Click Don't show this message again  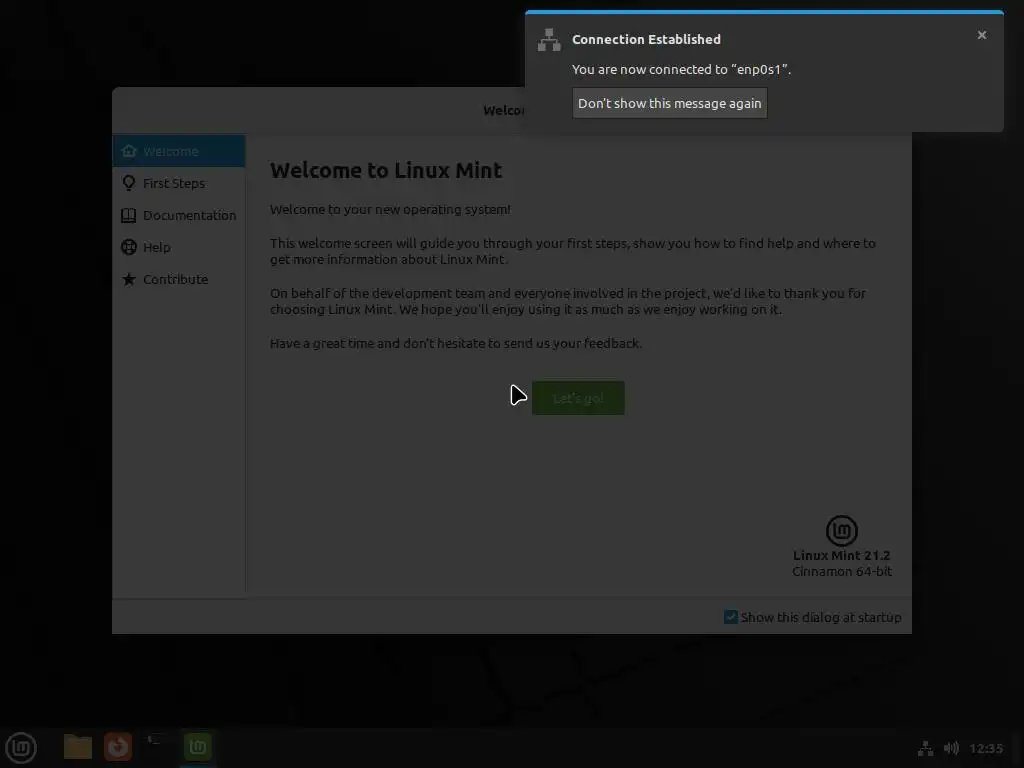tap(669, 103)
